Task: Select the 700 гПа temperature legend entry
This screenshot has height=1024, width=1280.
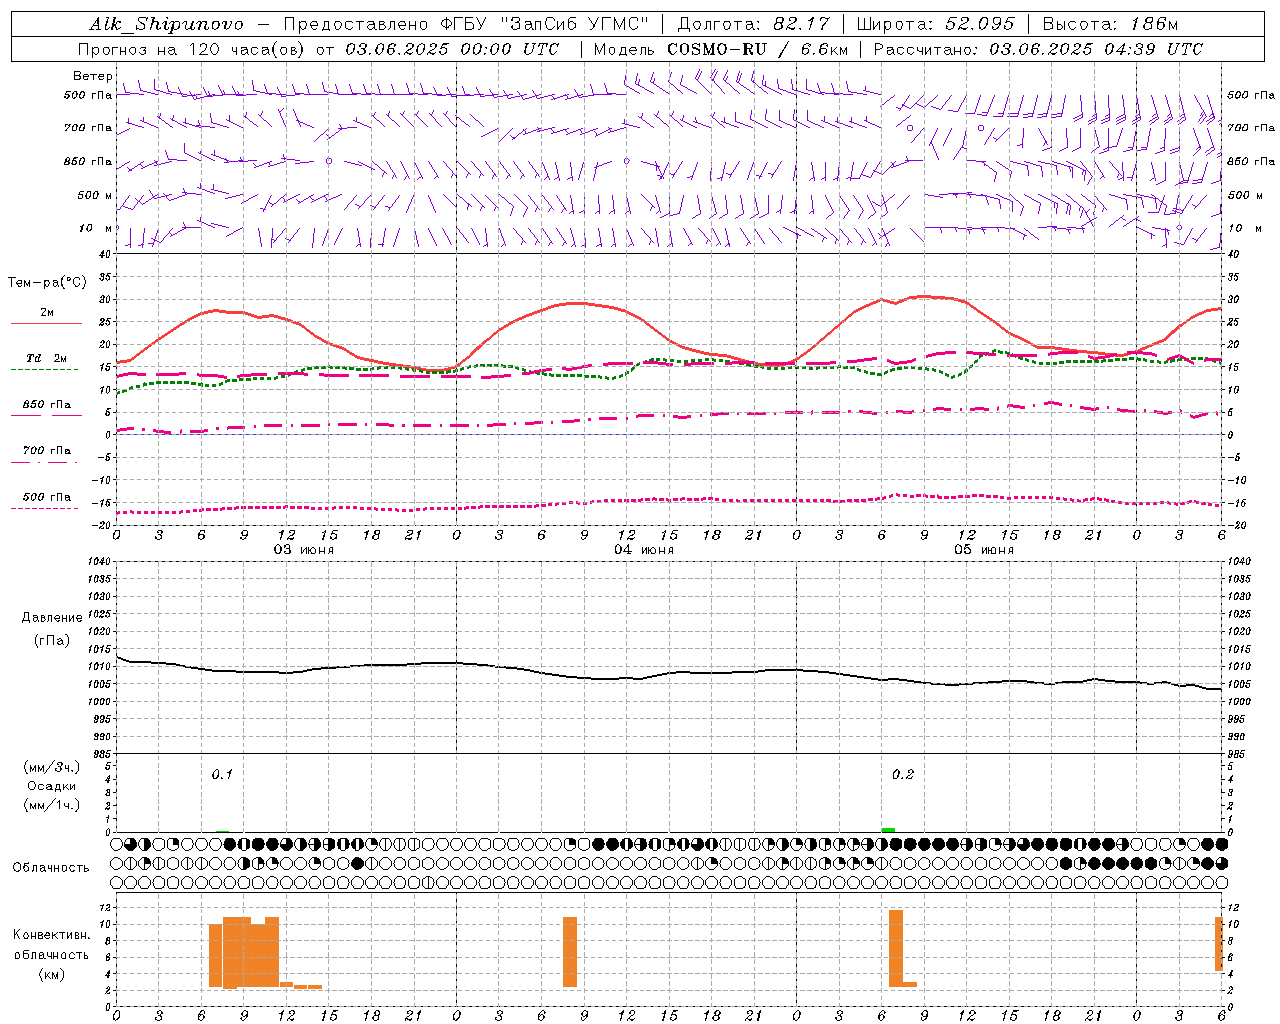Action: pyautogui.click(x=47, y=450)
